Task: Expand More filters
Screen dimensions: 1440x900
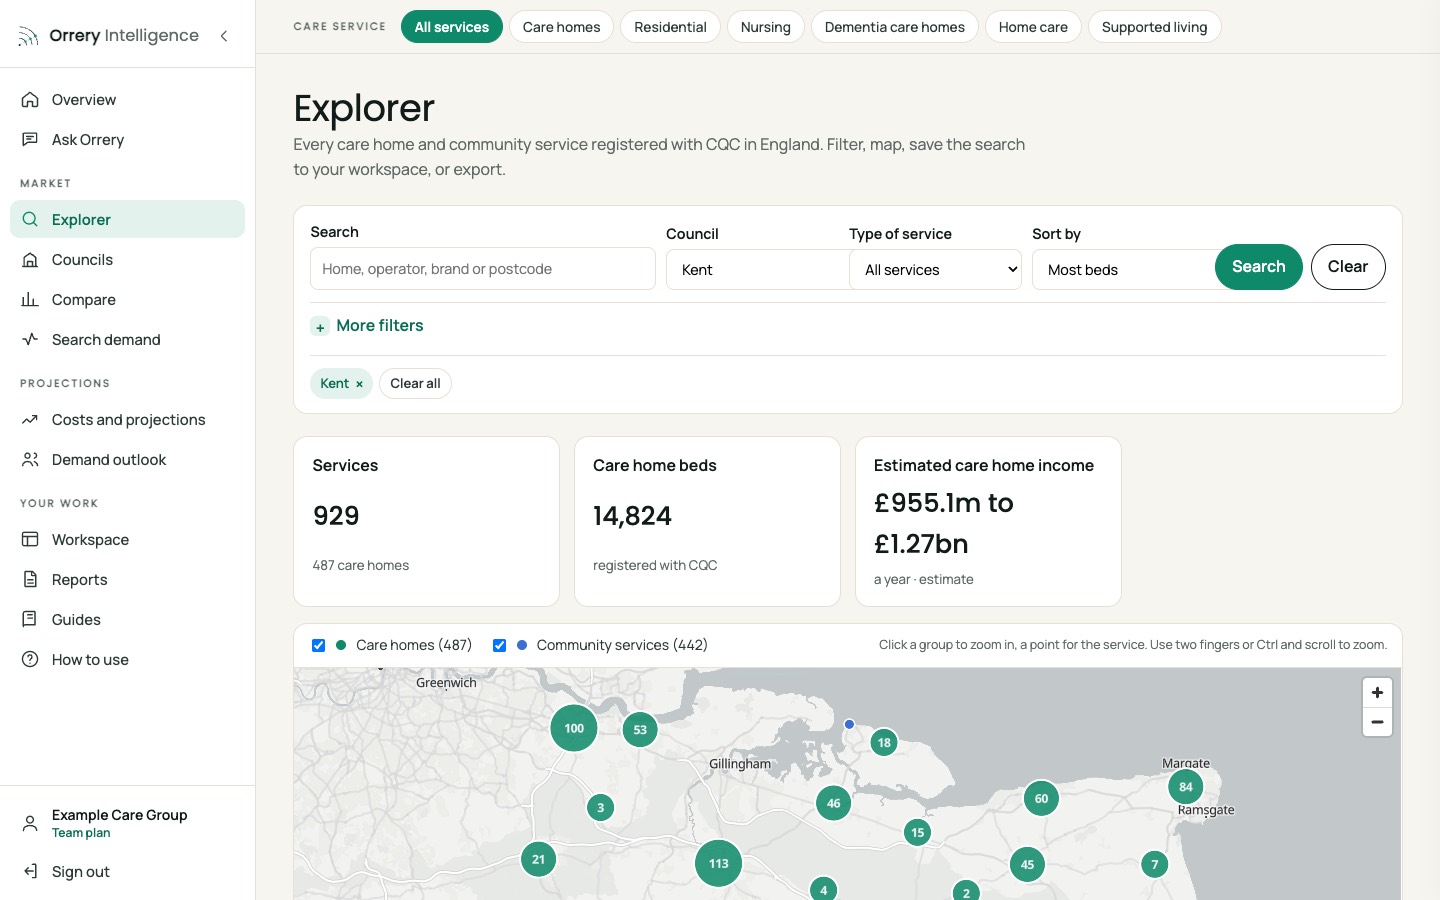Action: (x=367, y=326)
